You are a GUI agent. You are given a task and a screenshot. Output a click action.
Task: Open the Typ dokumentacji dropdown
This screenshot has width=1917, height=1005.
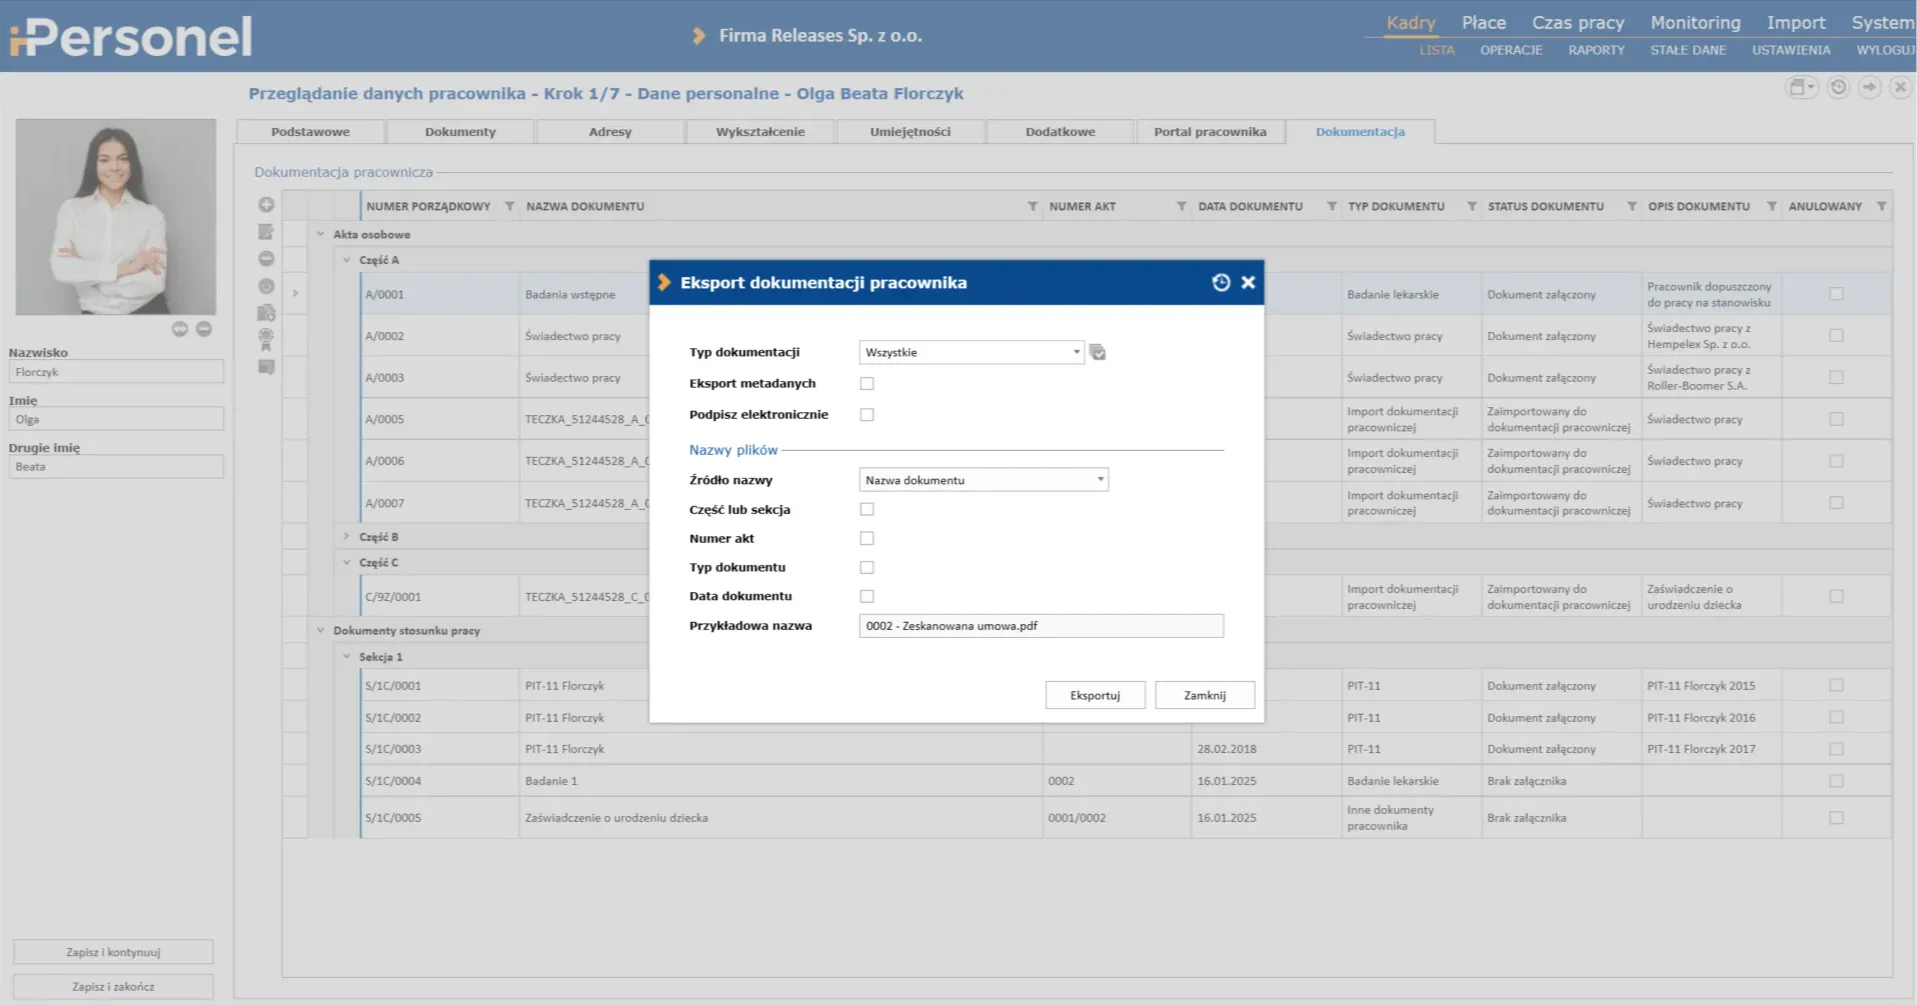point(971,353)
